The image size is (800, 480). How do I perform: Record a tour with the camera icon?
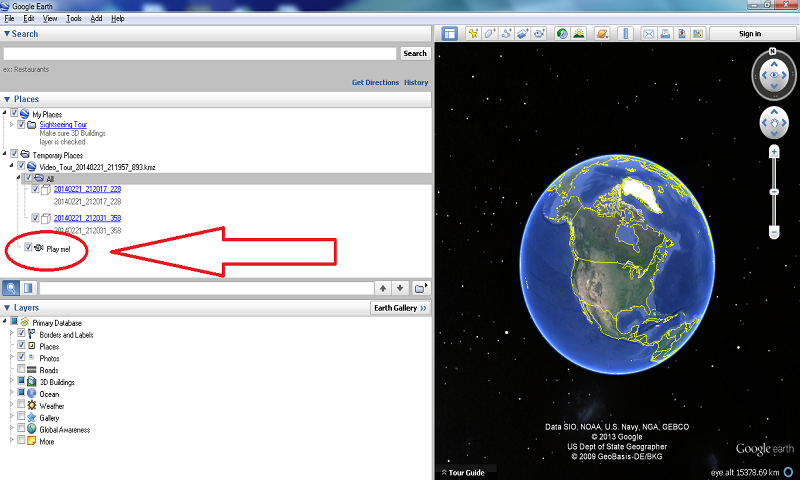click(539, 34)
